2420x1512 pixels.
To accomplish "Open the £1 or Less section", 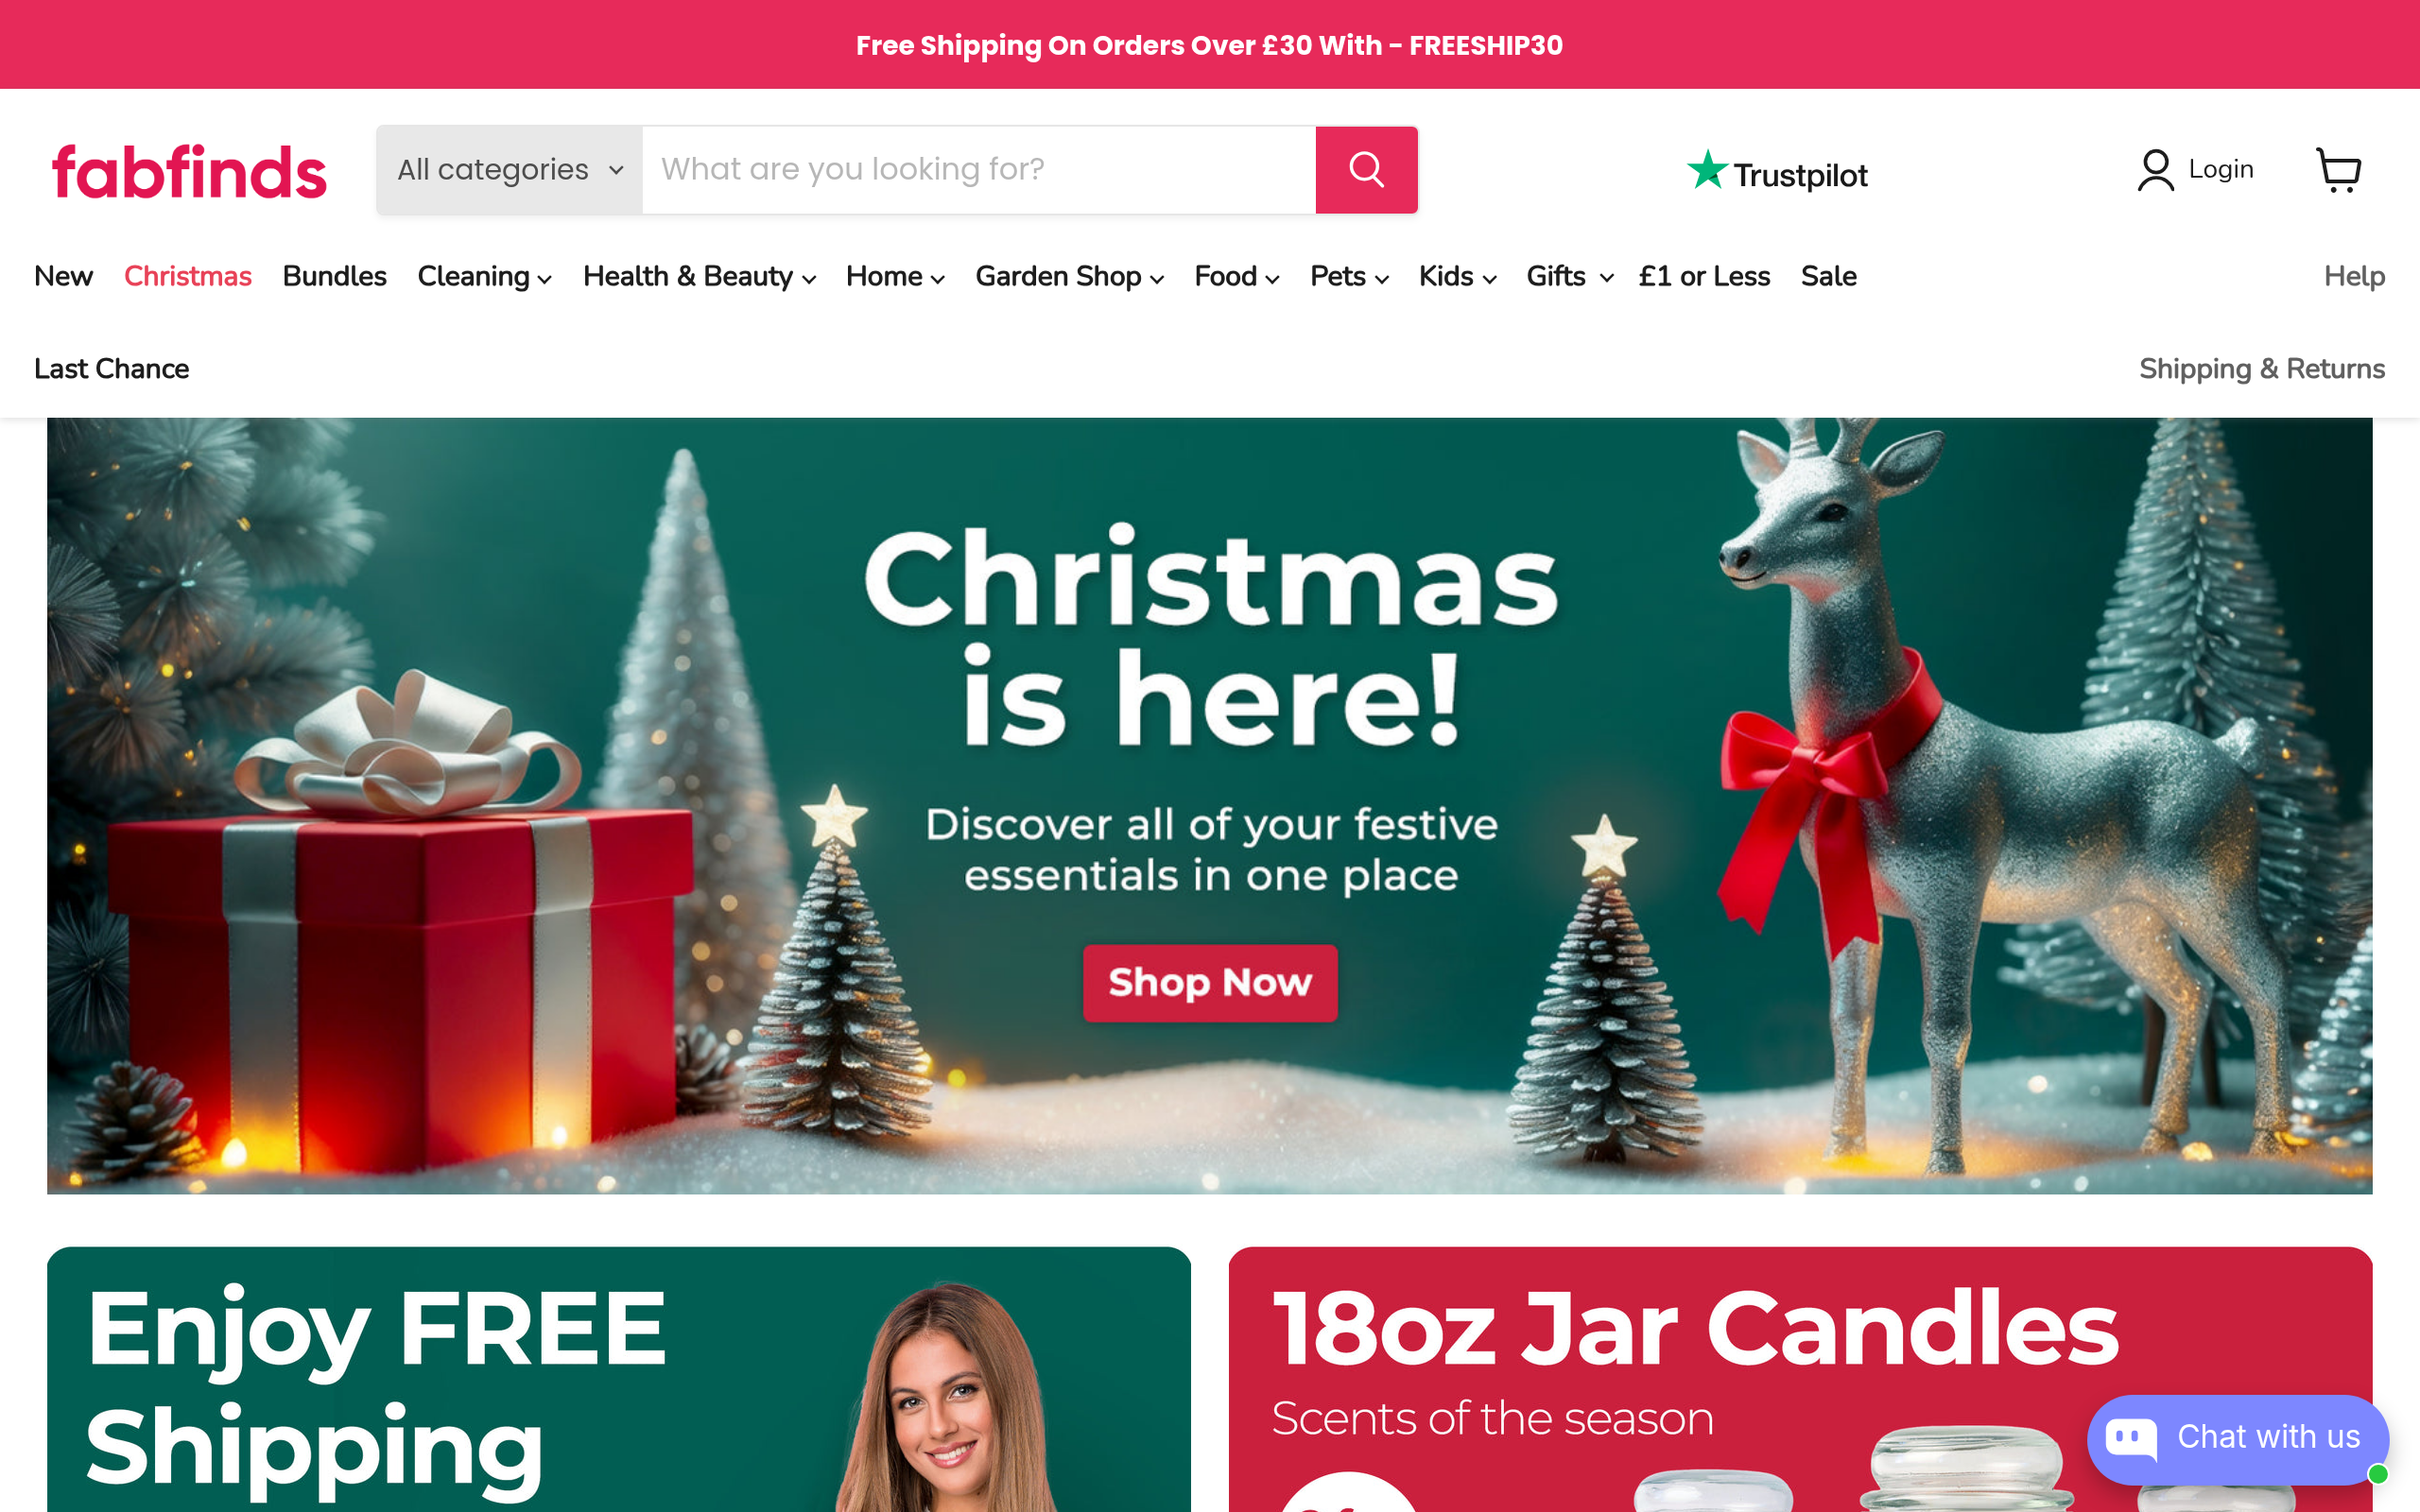I will (1704, 276).
